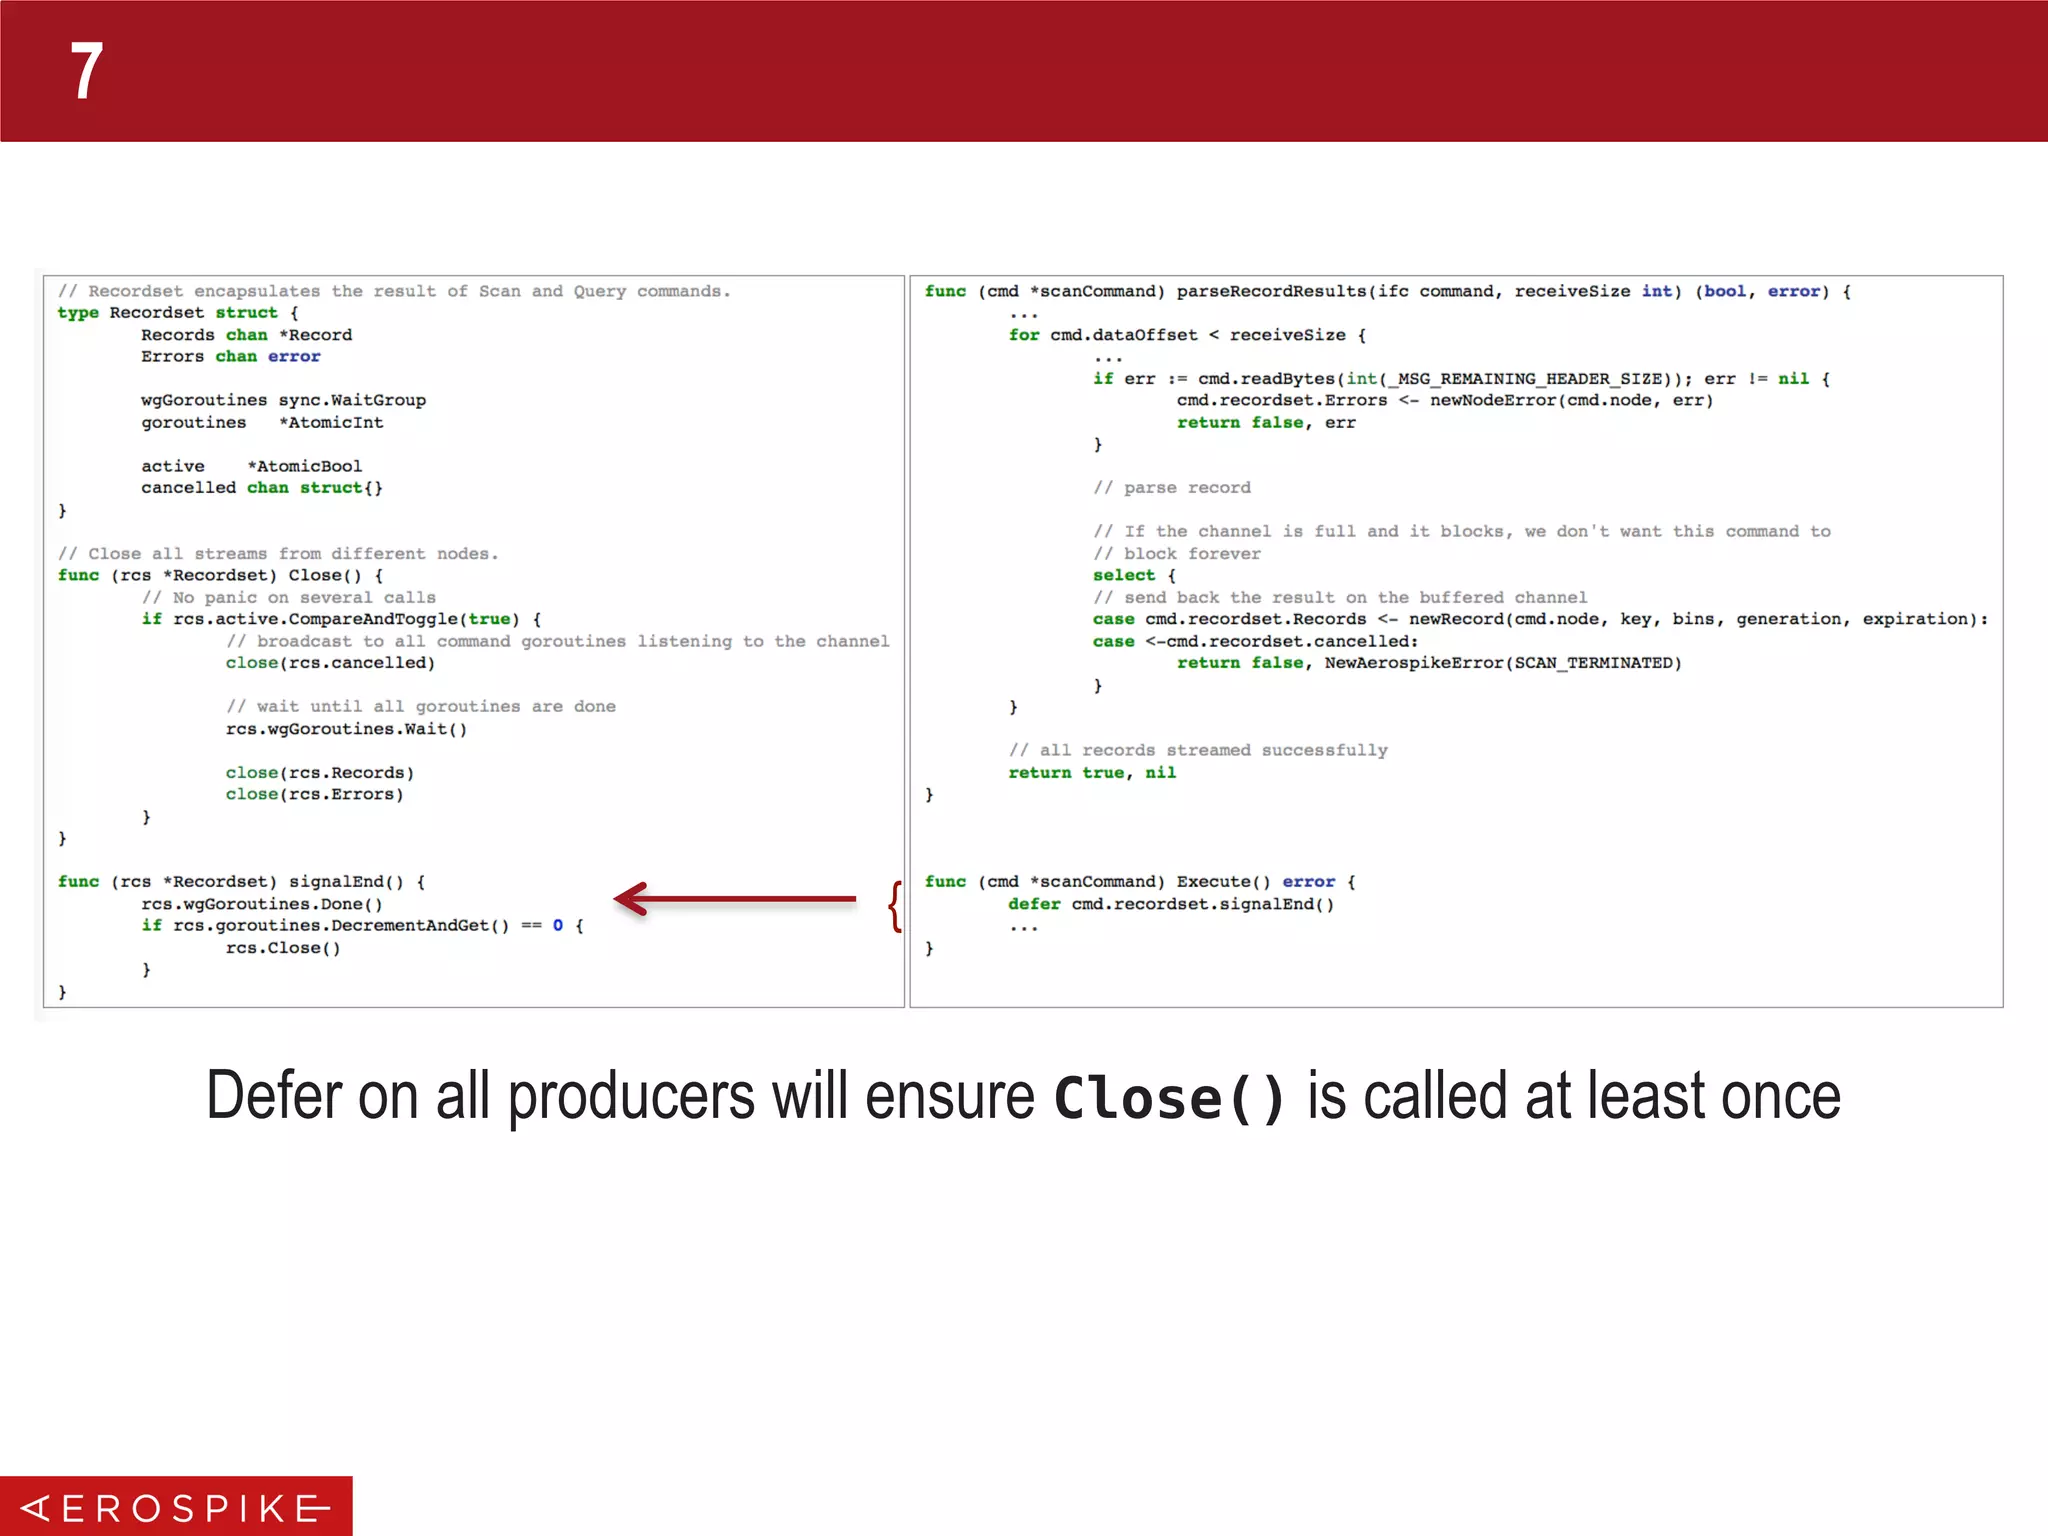Click the 'Records chan *Record' line
This screenshot has width=2048, height=1536.
[246, 335]
